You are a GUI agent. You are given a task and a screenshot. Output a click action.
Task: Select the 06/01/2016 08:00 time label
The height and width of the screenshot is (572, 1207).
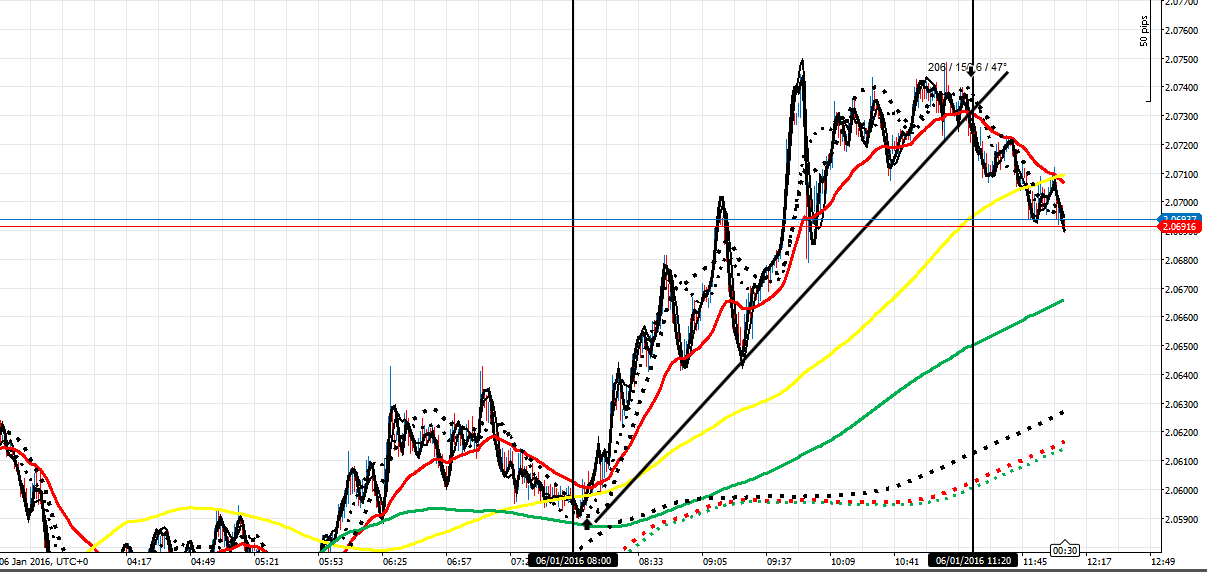pos(572,562)
